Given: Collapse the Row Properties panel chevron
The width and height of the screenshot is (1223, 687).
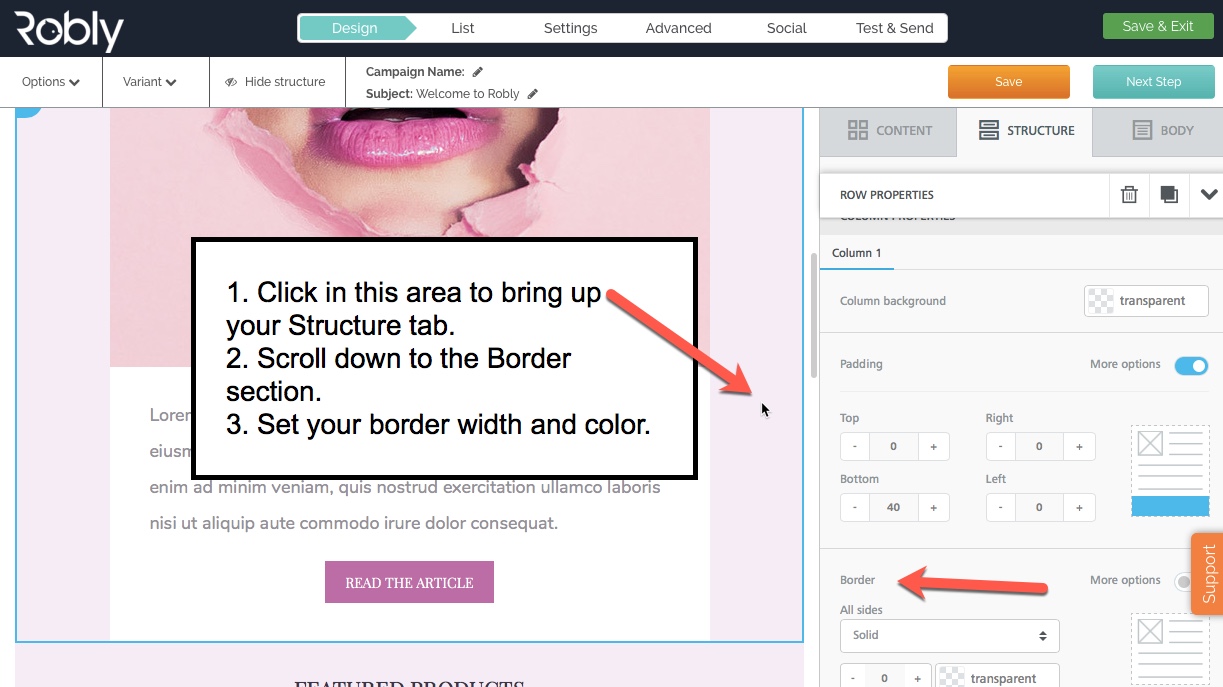Looking at the screenshot, I should [x=1208, y=194].
